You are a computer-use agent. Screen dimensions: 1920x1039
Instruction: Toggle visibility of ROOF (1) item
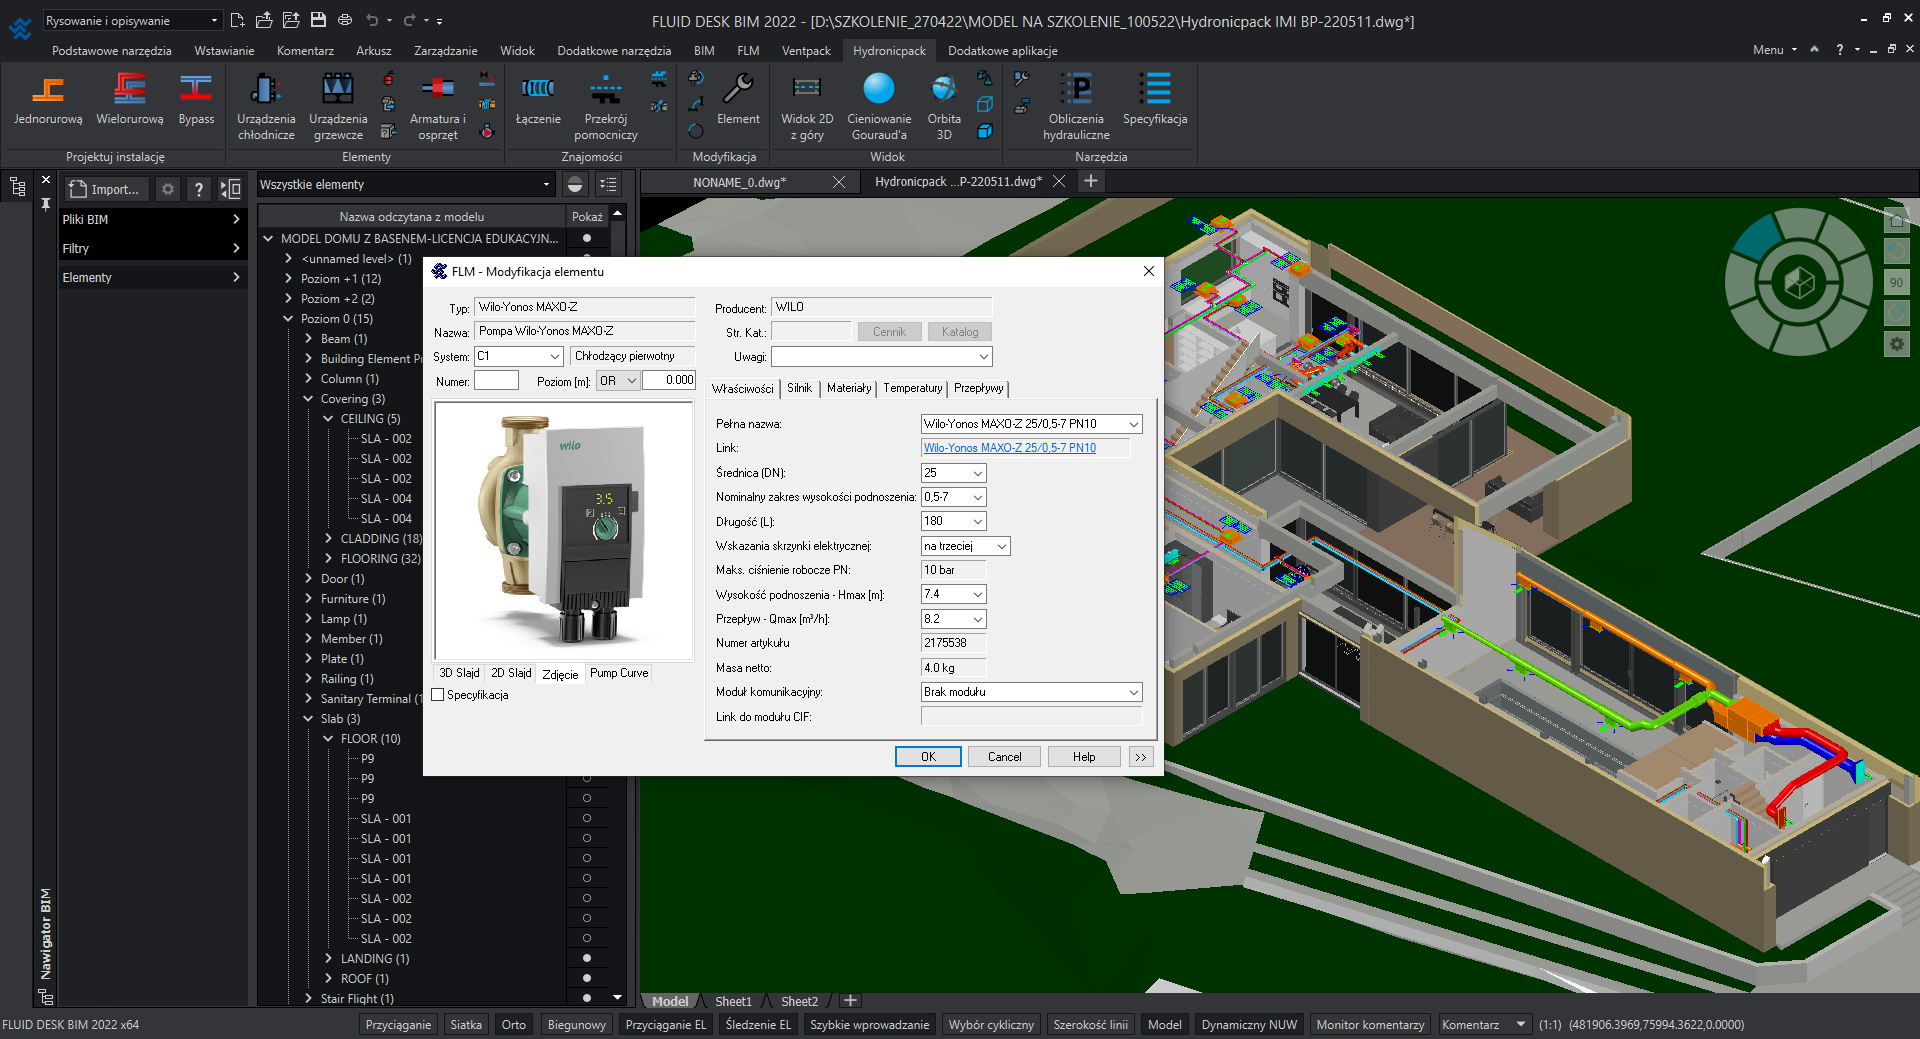click(x=587, y=978)
